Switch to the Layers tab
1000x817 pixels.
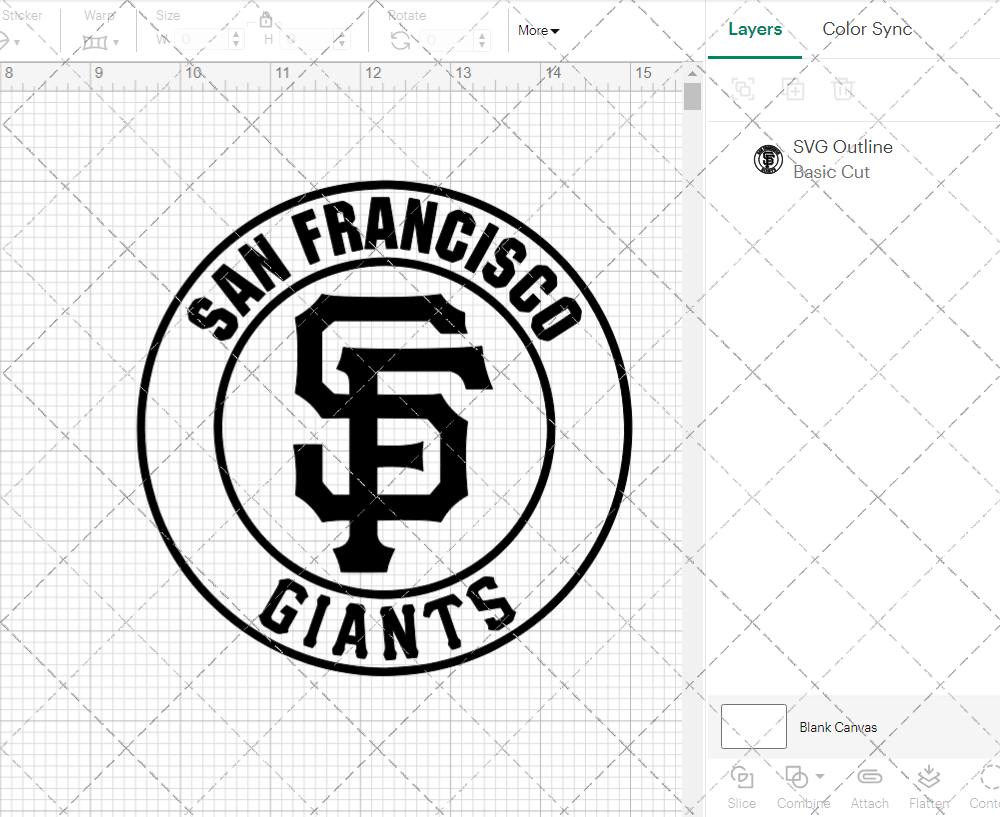(755, 29)
